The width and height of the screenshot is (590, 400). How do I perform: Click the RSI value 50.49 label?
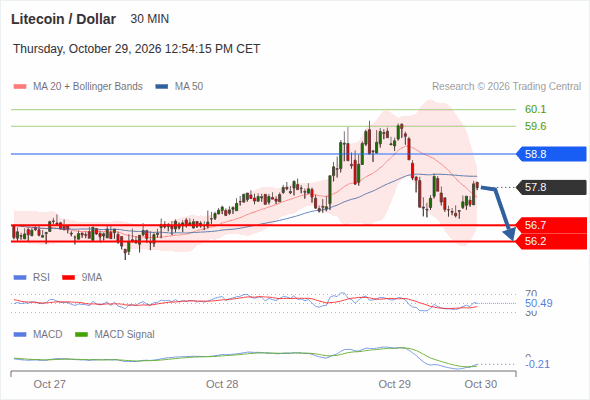click(538, 303)
